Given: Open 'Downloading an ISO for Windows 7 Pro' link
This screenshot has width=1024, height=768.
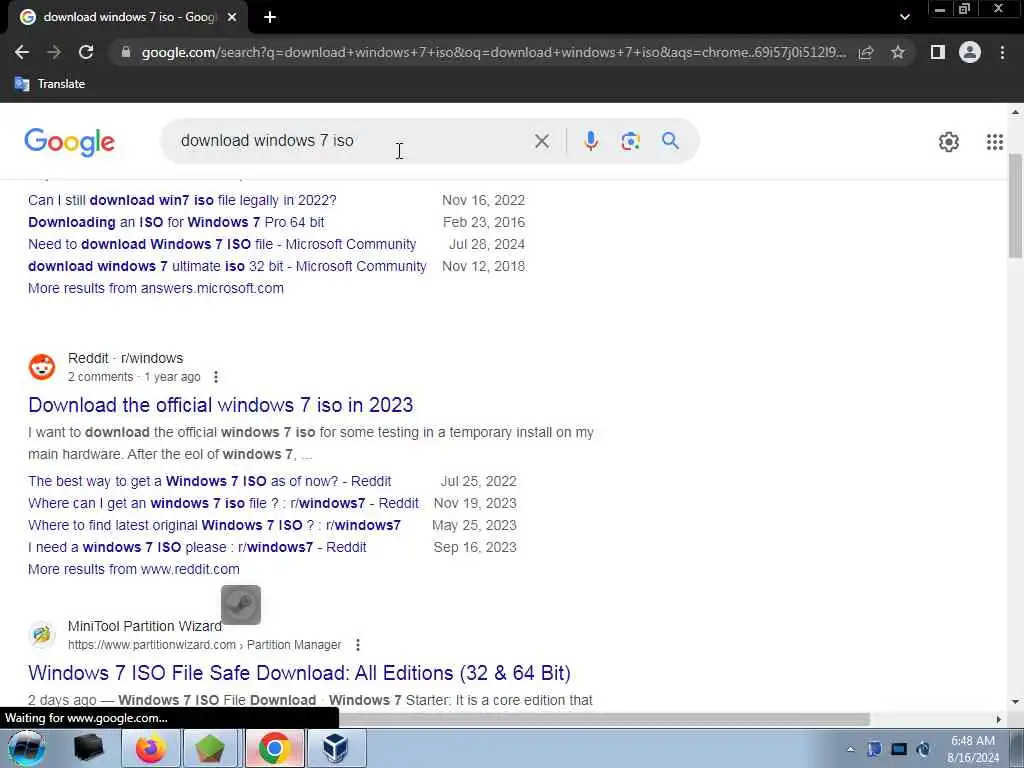Looking at the screenshot, I should pyautogui.click(x=176, y=222).
